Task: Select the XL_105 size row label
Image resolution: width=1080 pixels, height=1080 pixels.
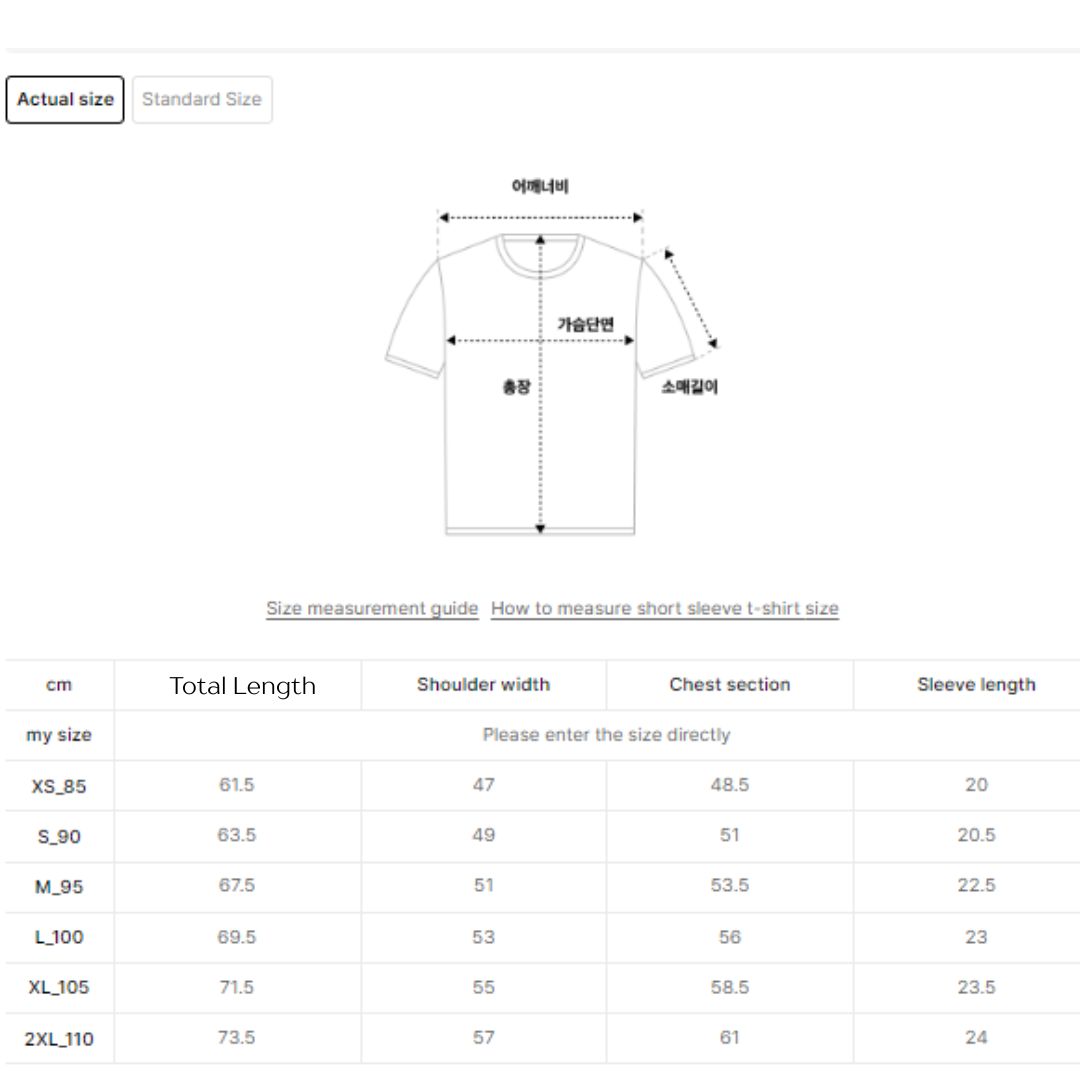Action: coord(59,987)
